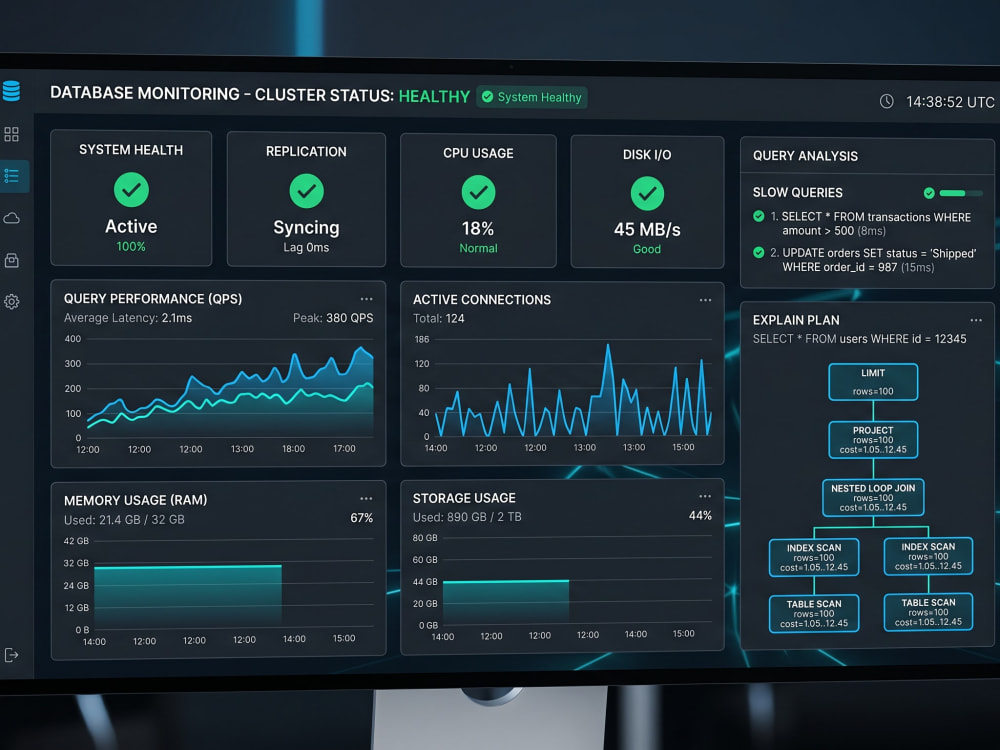
Task: Open Memory Usage options menu
Action: pyautogui.click(x=366, y=499)
